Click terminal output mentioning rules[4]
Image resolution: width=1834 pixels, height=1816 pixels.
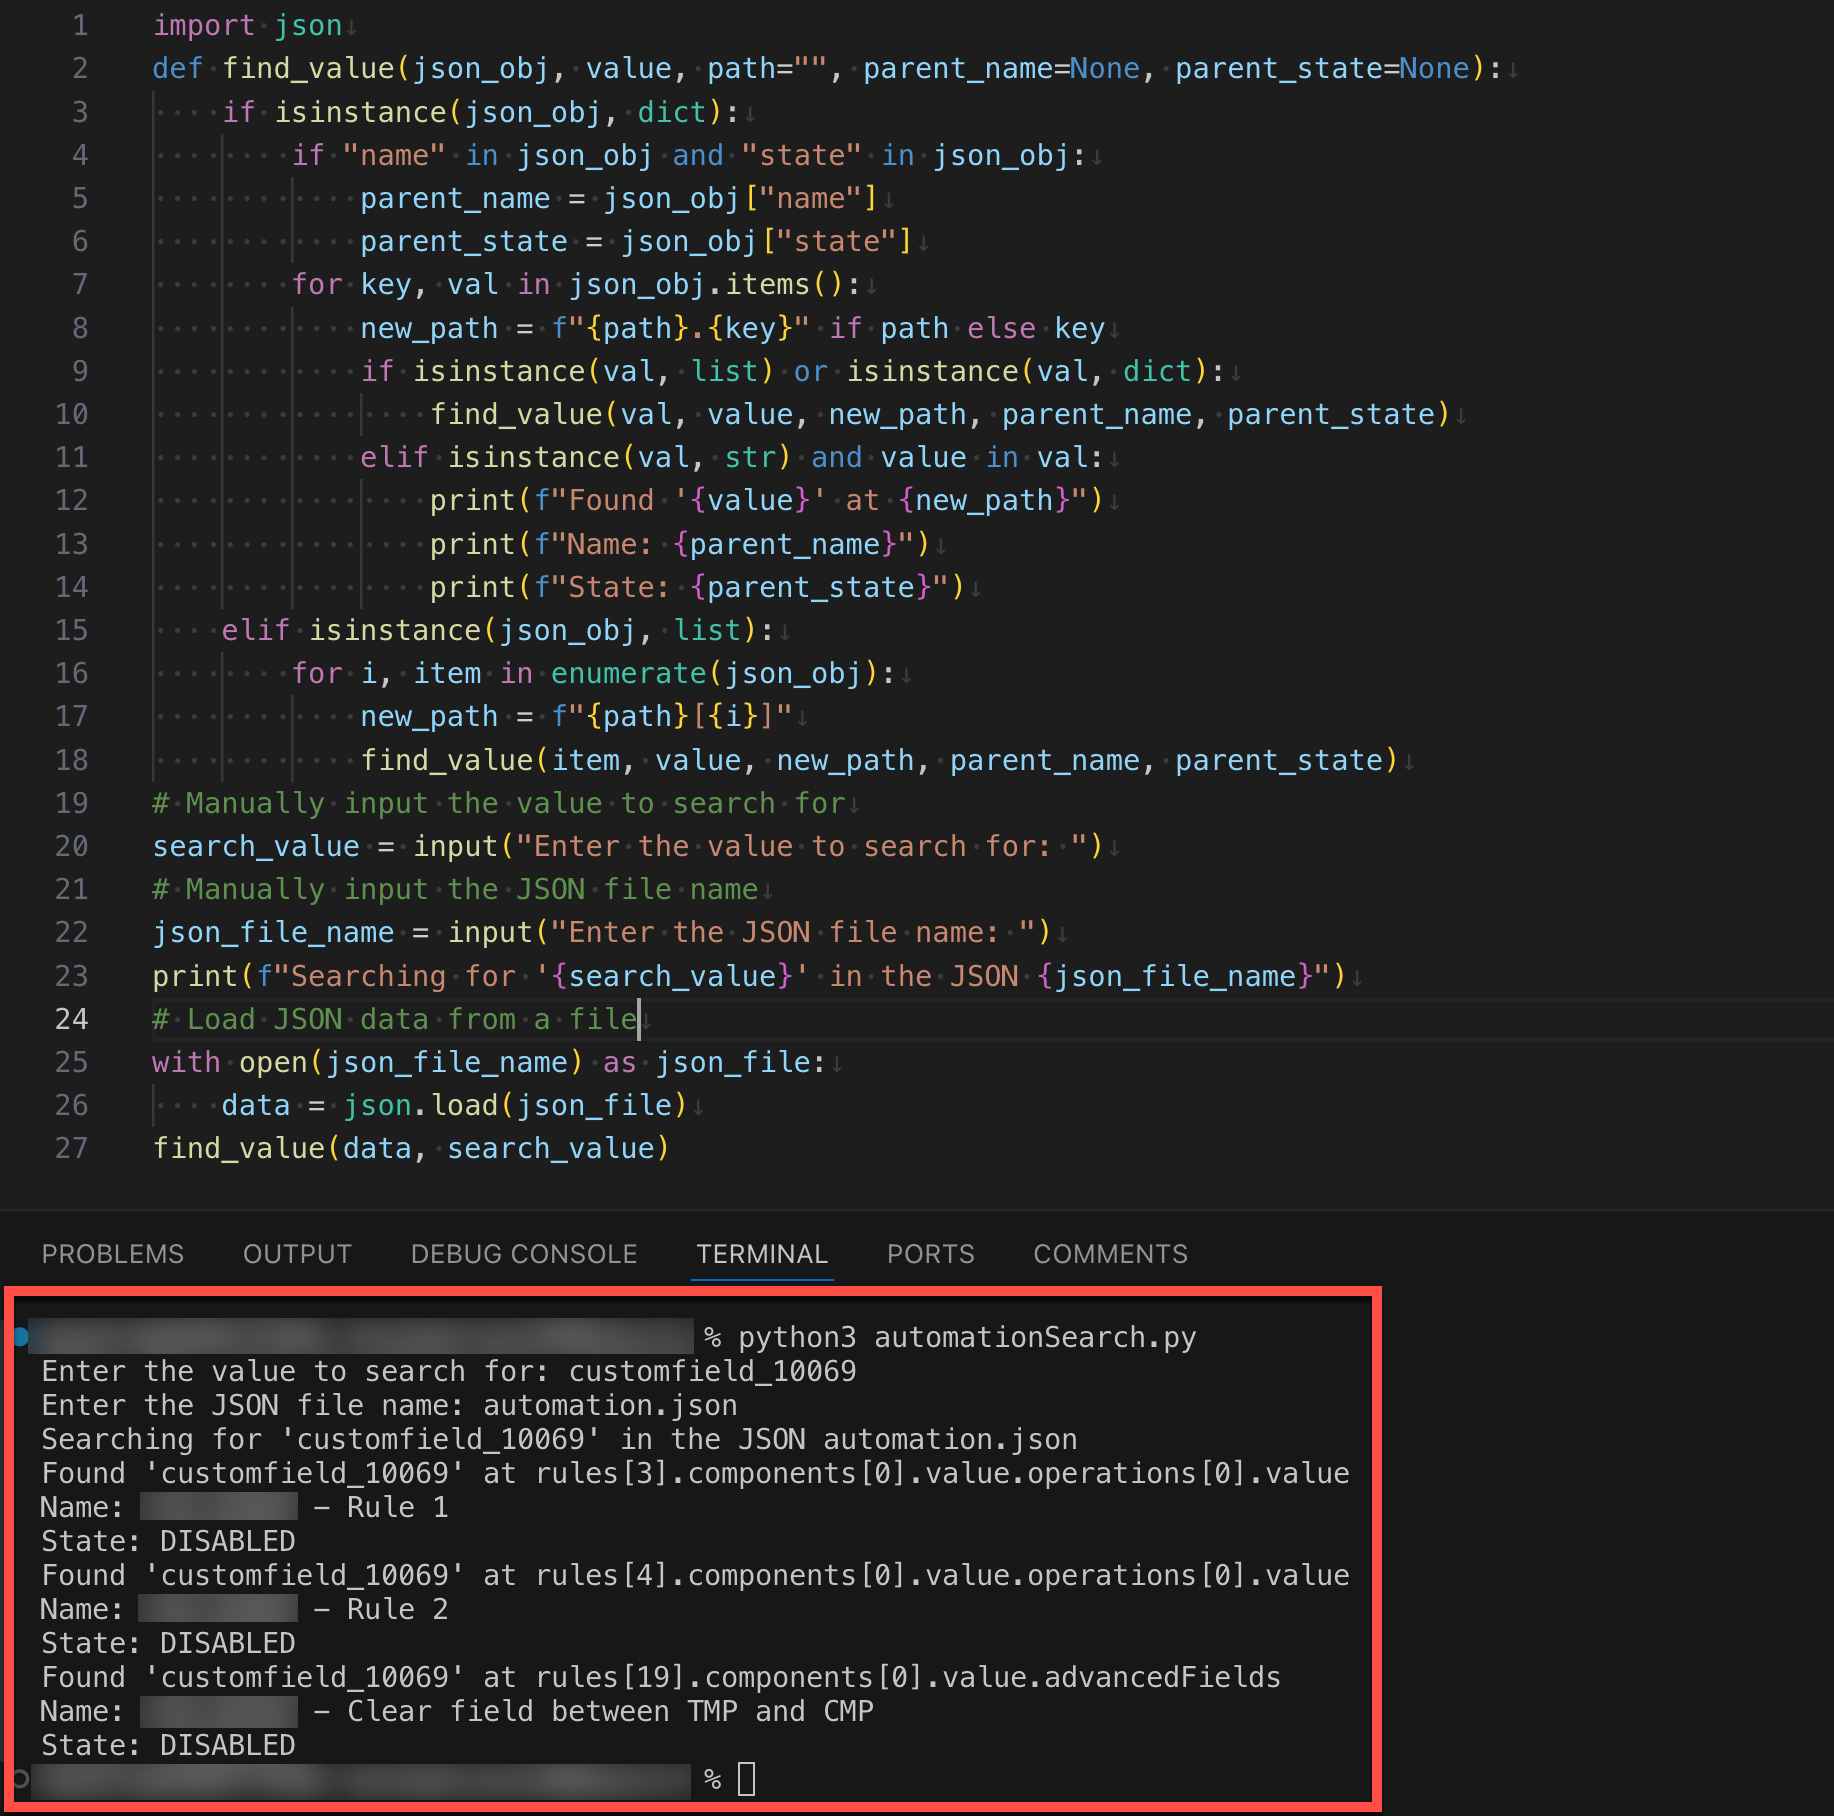(x=695, y=1575)
